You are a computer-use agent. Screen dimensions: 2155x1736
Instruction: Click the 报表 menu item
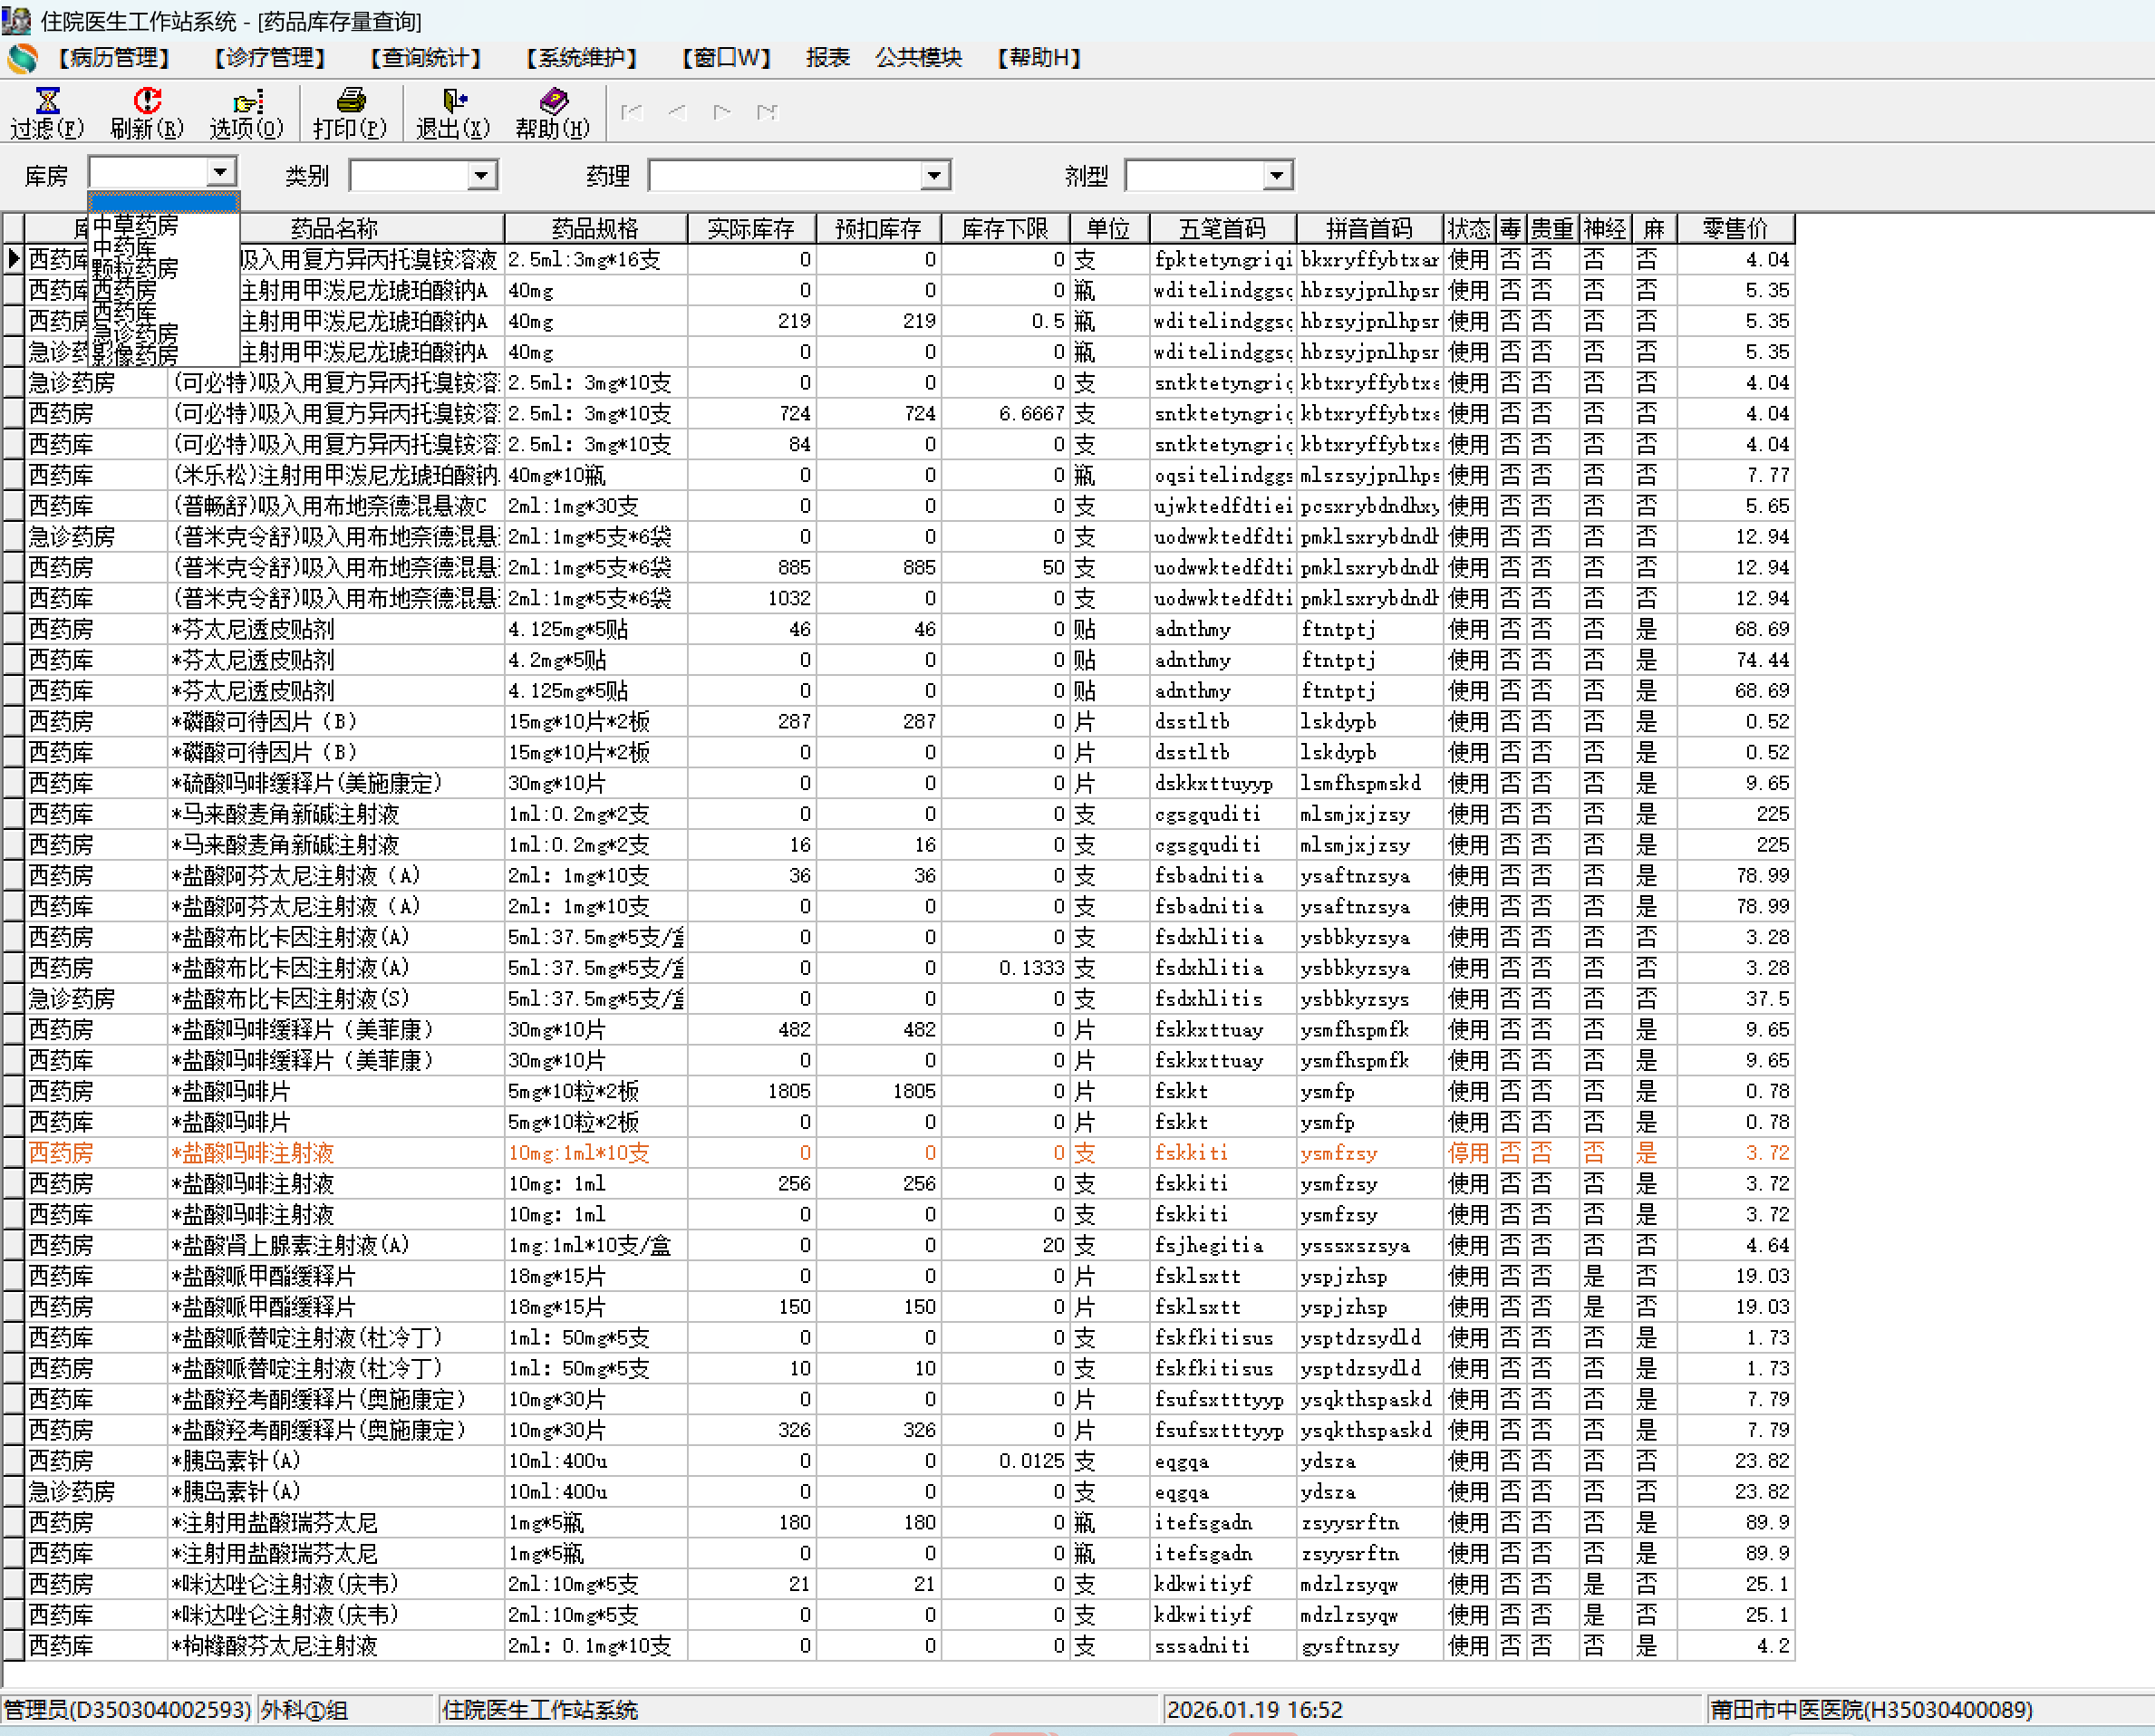pos(827,58)
